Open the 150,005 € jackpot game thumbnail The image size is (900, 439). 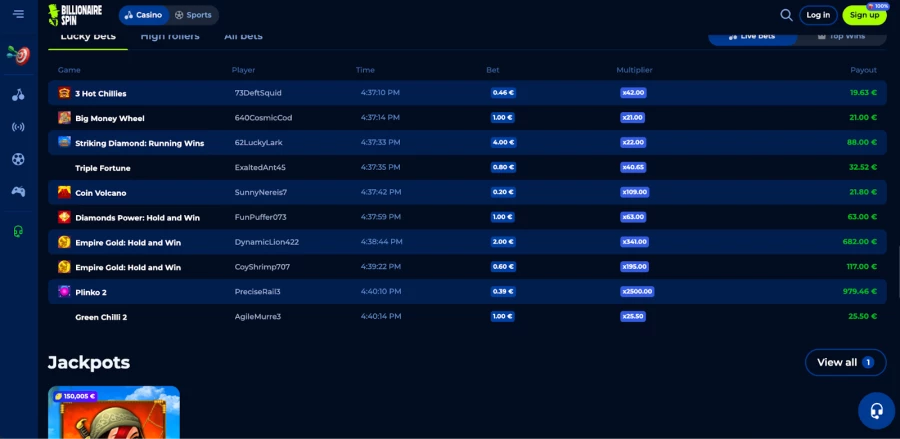pyautogui.click(x=114, y=412)
